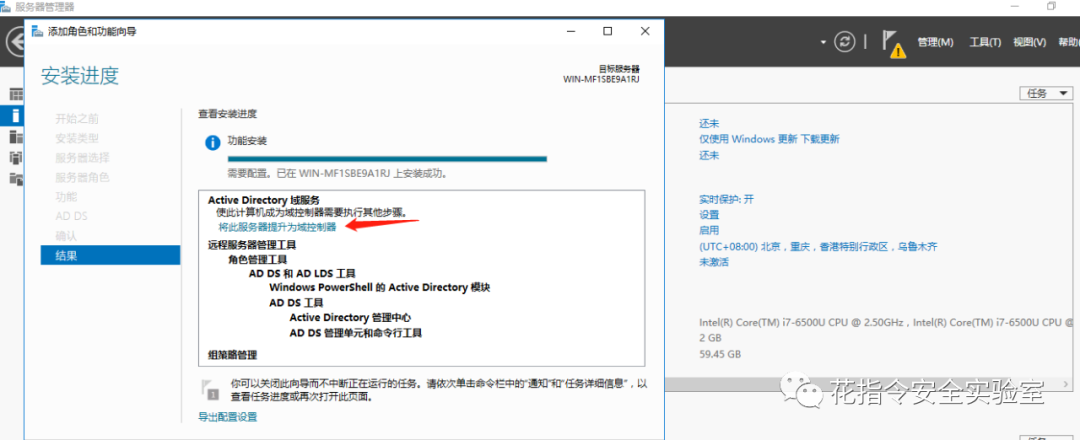Open the 管理(M) menu

[935, 43]
